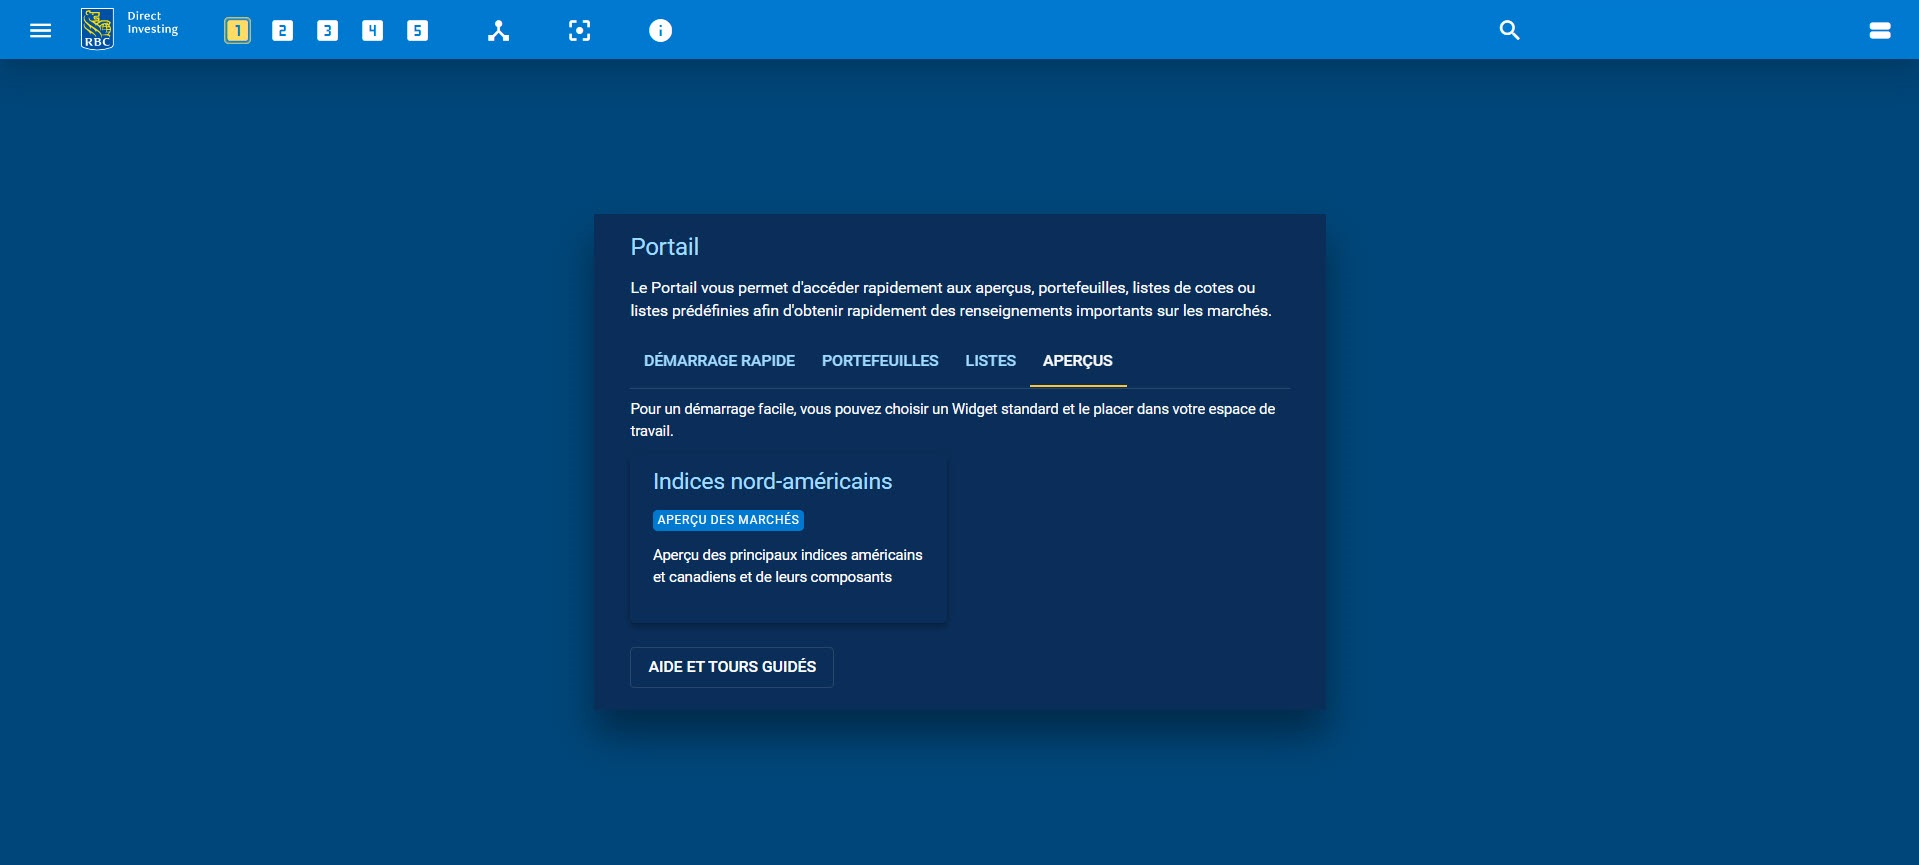Switch to workspace 3
This screenshot has width=1919, height=865.
(x=327, y=31)
